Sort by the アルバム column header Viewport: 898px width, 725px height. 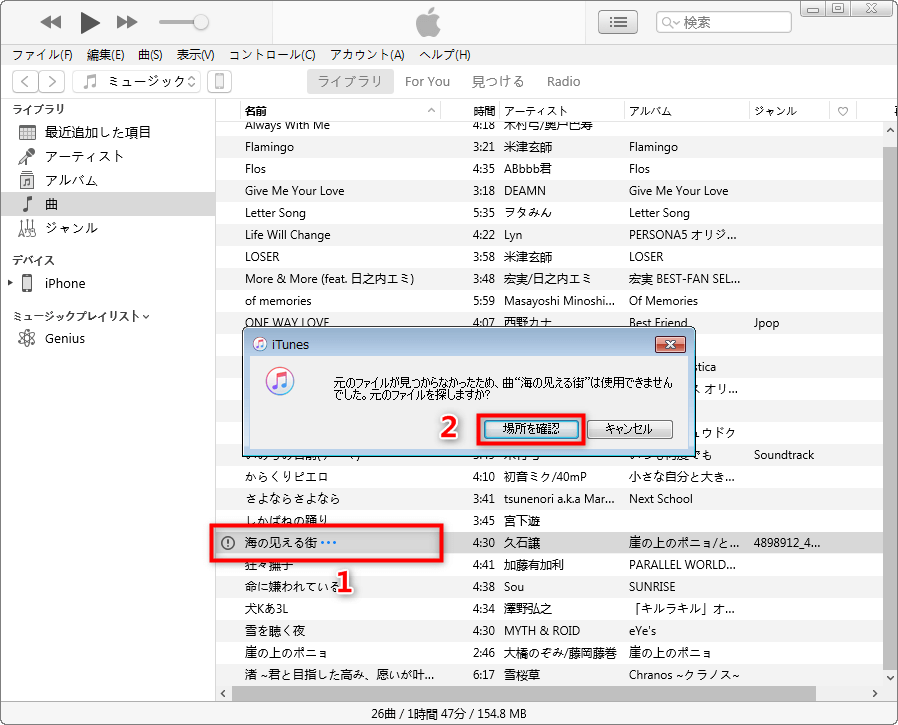pos(686,111)
